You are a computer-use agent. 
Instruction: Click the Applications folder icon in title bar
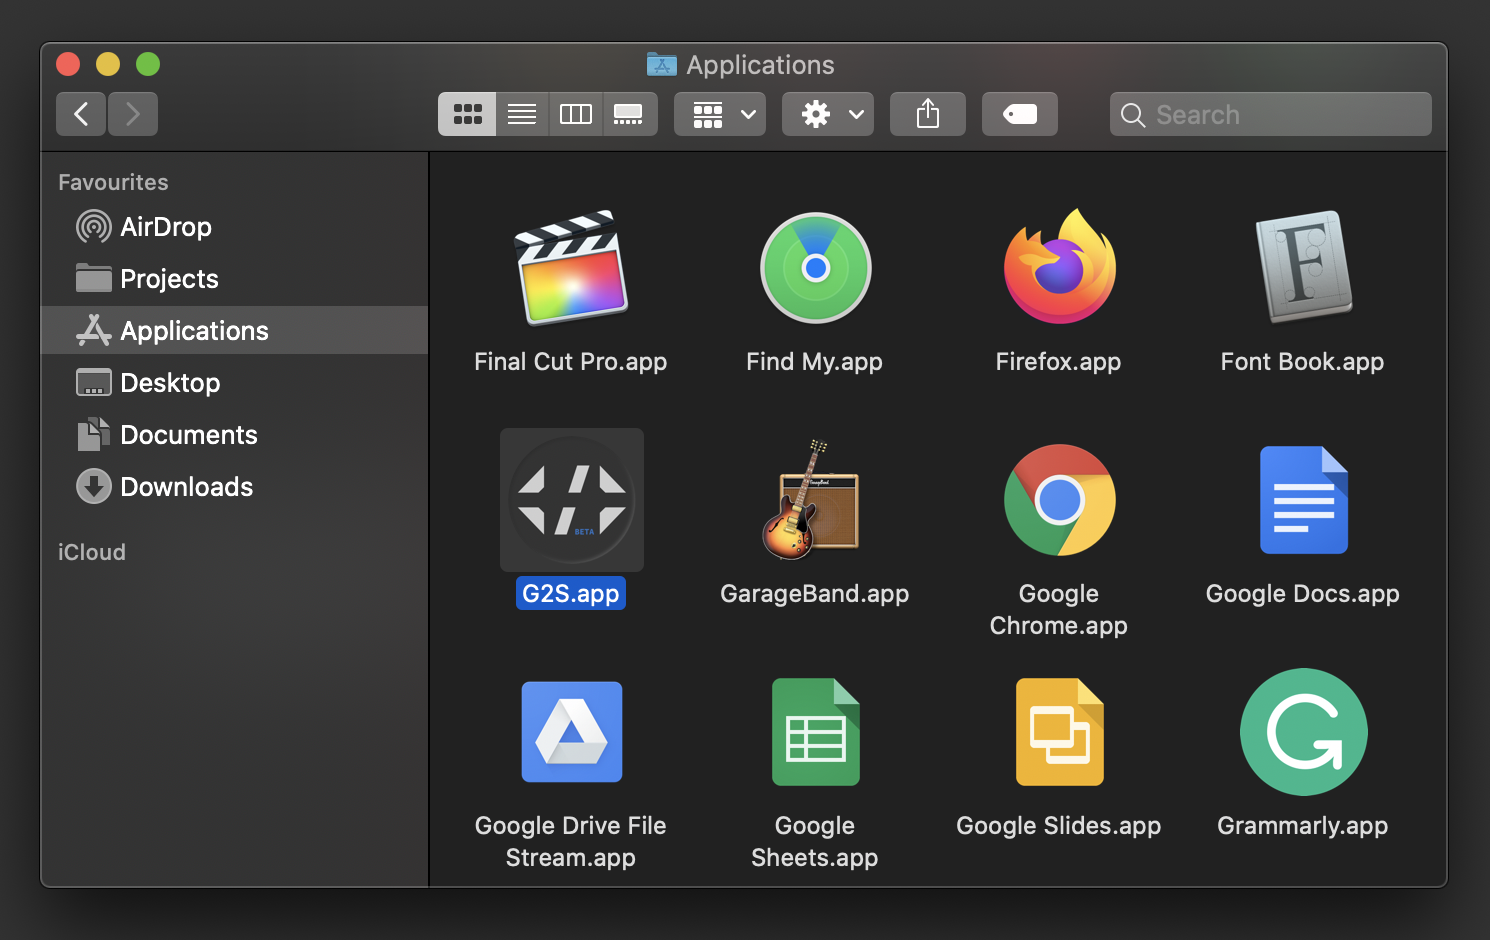pyautogui.click(x=662, y=65)
